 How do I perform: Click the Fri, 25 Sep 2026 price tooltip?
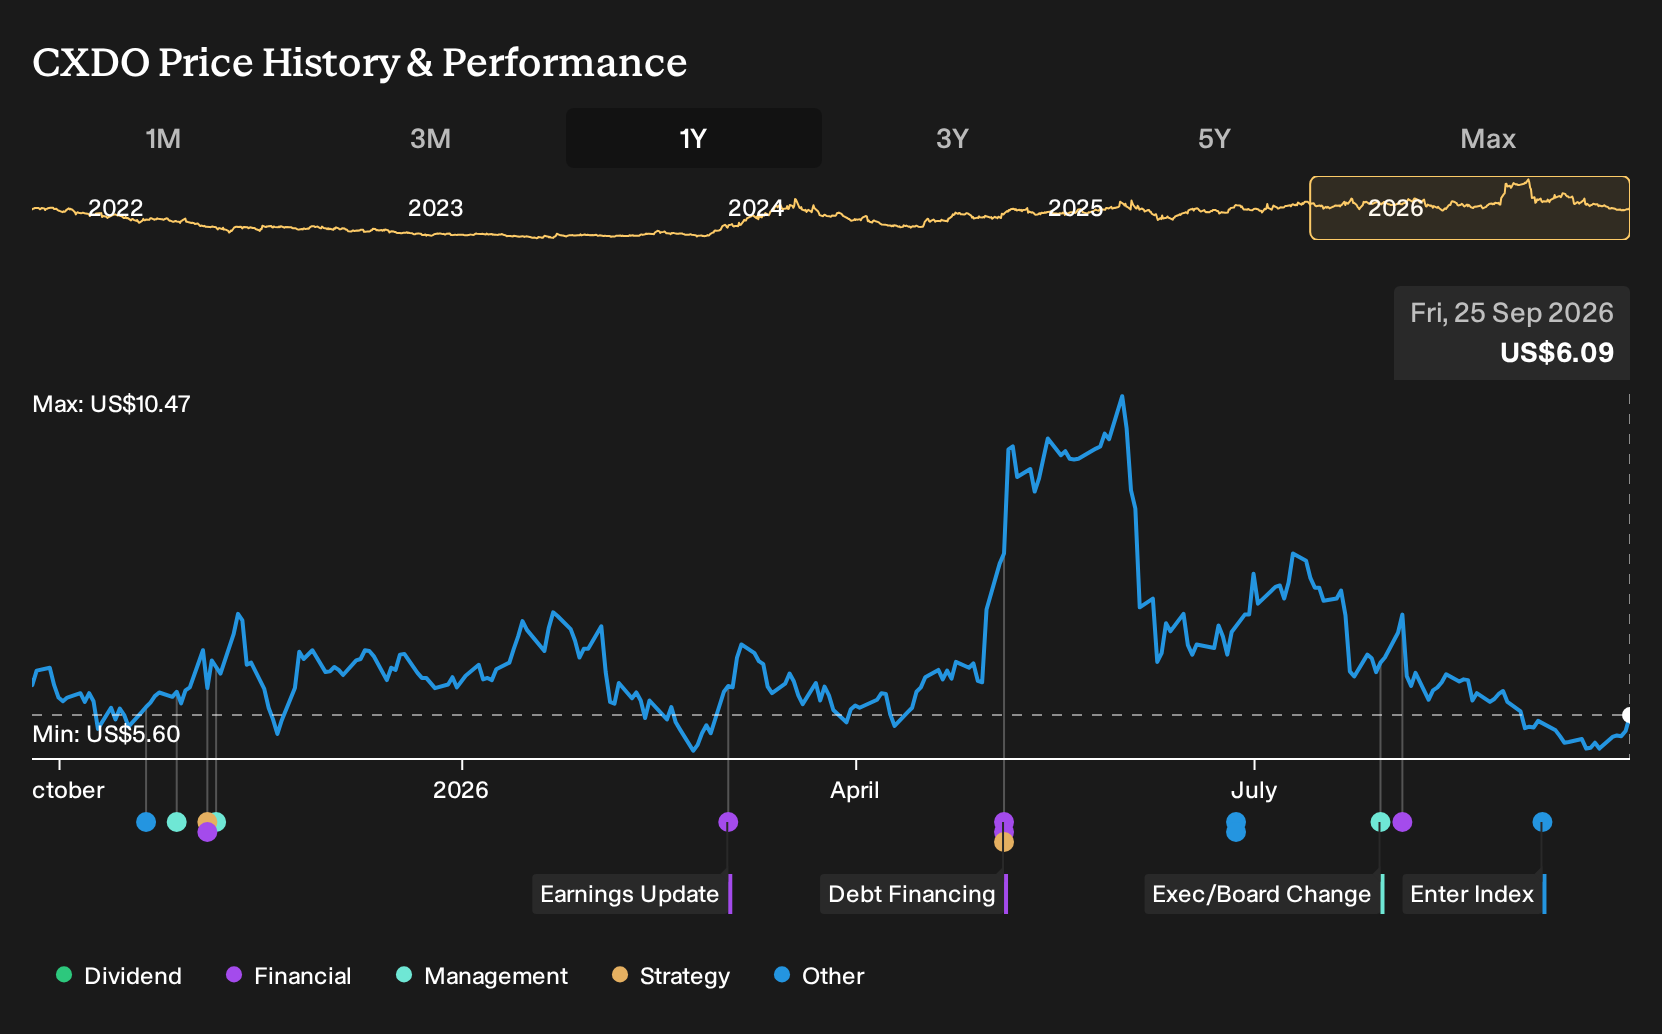1512,333
